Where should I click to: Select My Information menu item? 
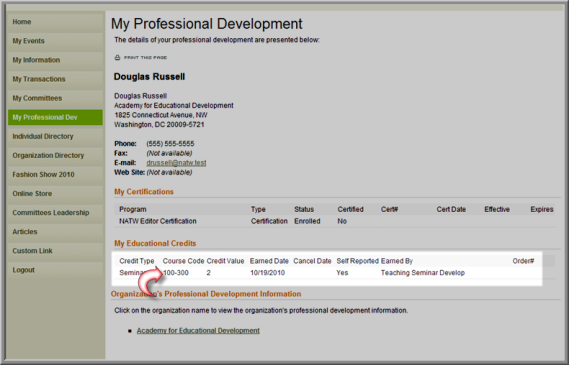tap(55, 60)
